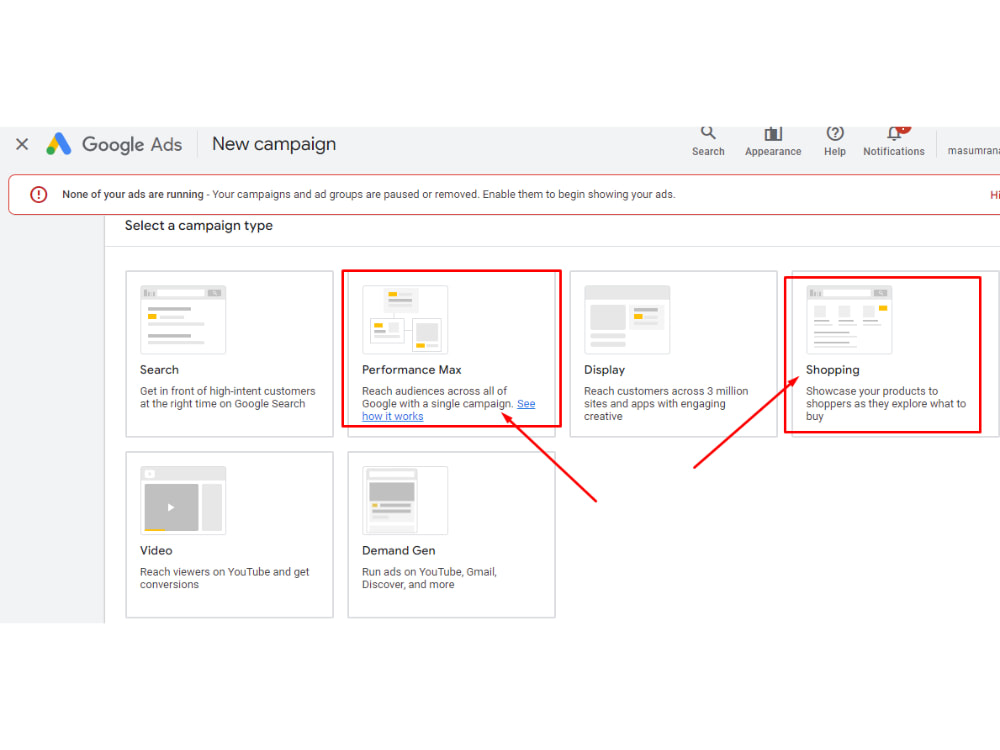The width and height of the screenshot is (1000, 750).
Task: Click 'None of your ads are running' text
Action: pyautogui.click(x=133, y=195)
